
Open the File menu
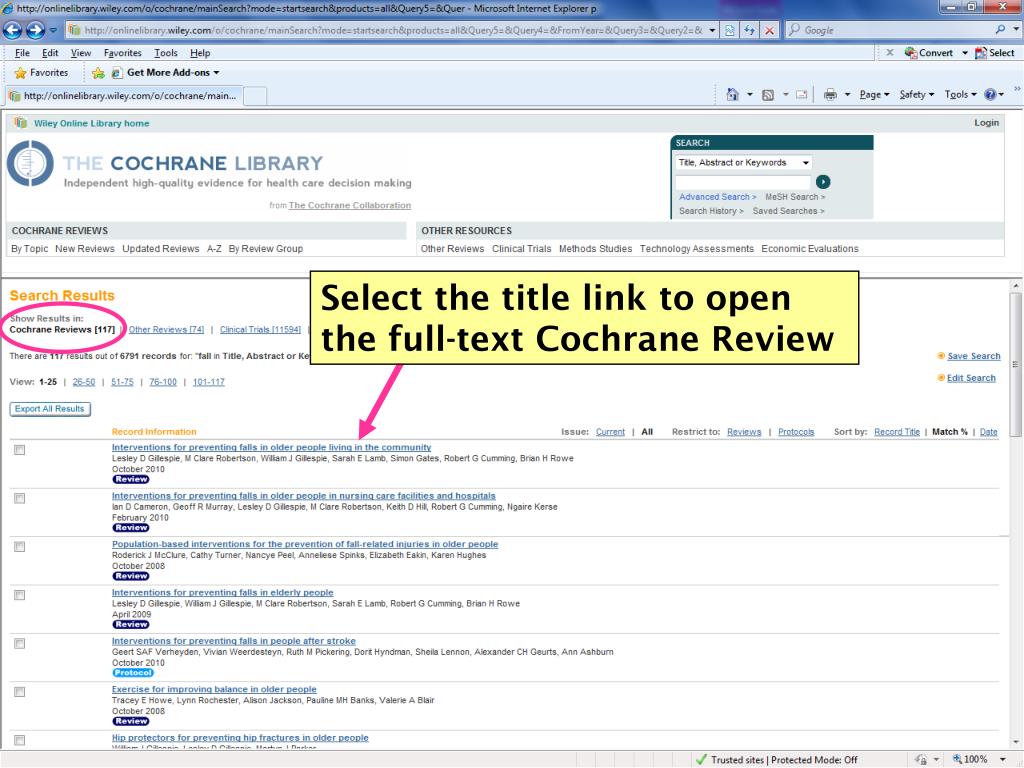tap(22, 53)
